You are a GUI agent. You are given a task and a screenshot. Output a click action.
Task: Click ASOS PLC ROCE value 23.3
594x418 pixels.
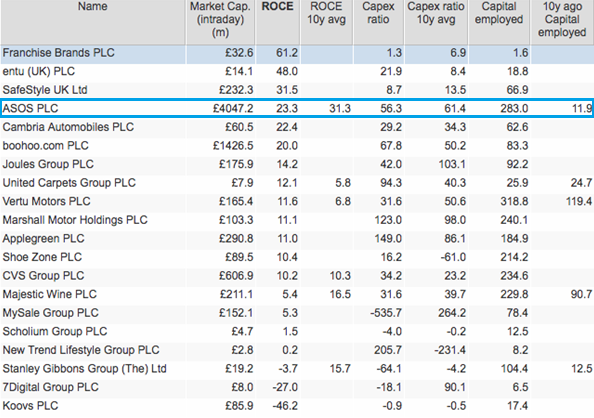pyautogui.click(x=287, y=108)
